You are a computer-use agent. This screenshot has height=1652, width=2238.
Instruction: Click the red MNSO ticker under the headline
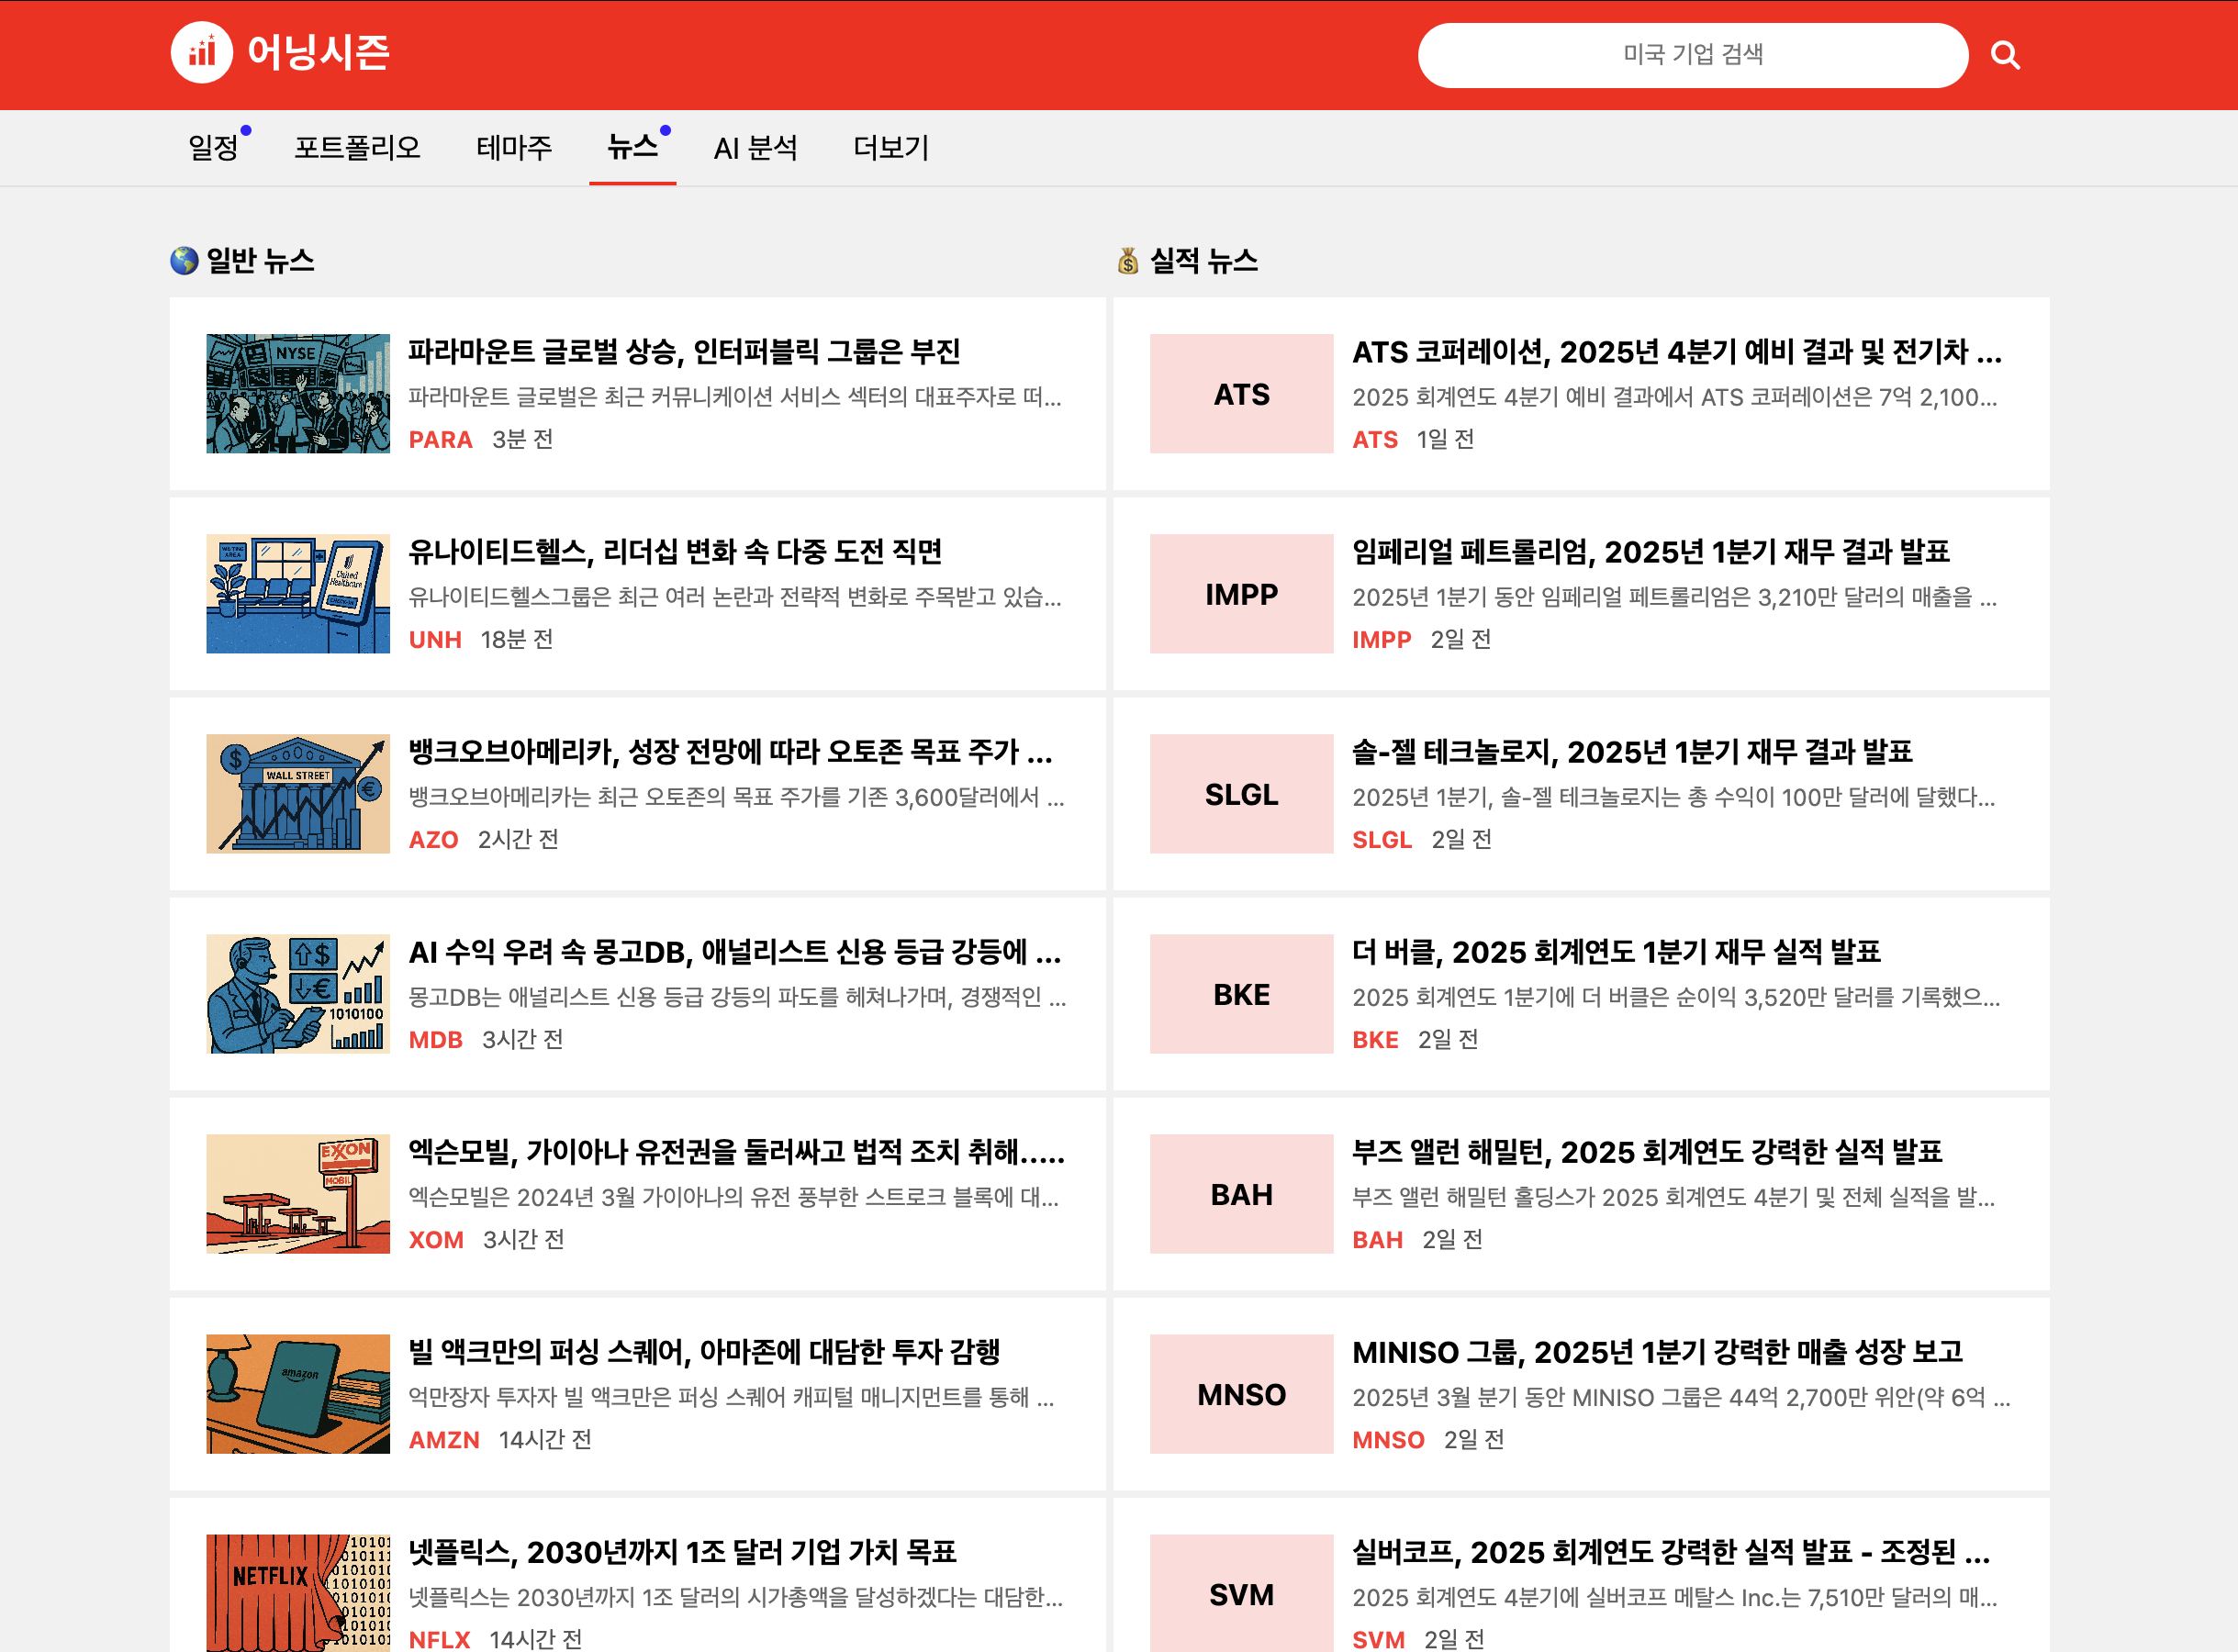click(x=1388, y=1439)
